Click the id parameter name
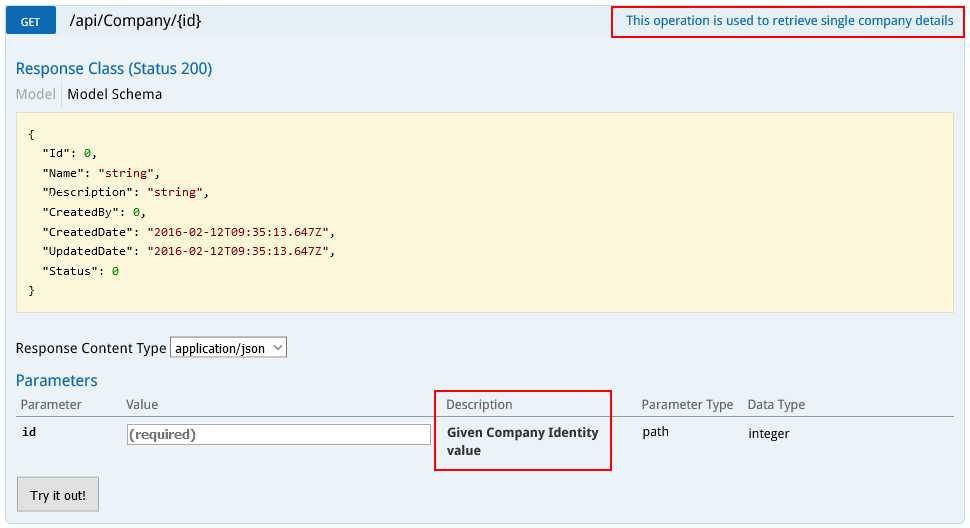 pos(28,432)
